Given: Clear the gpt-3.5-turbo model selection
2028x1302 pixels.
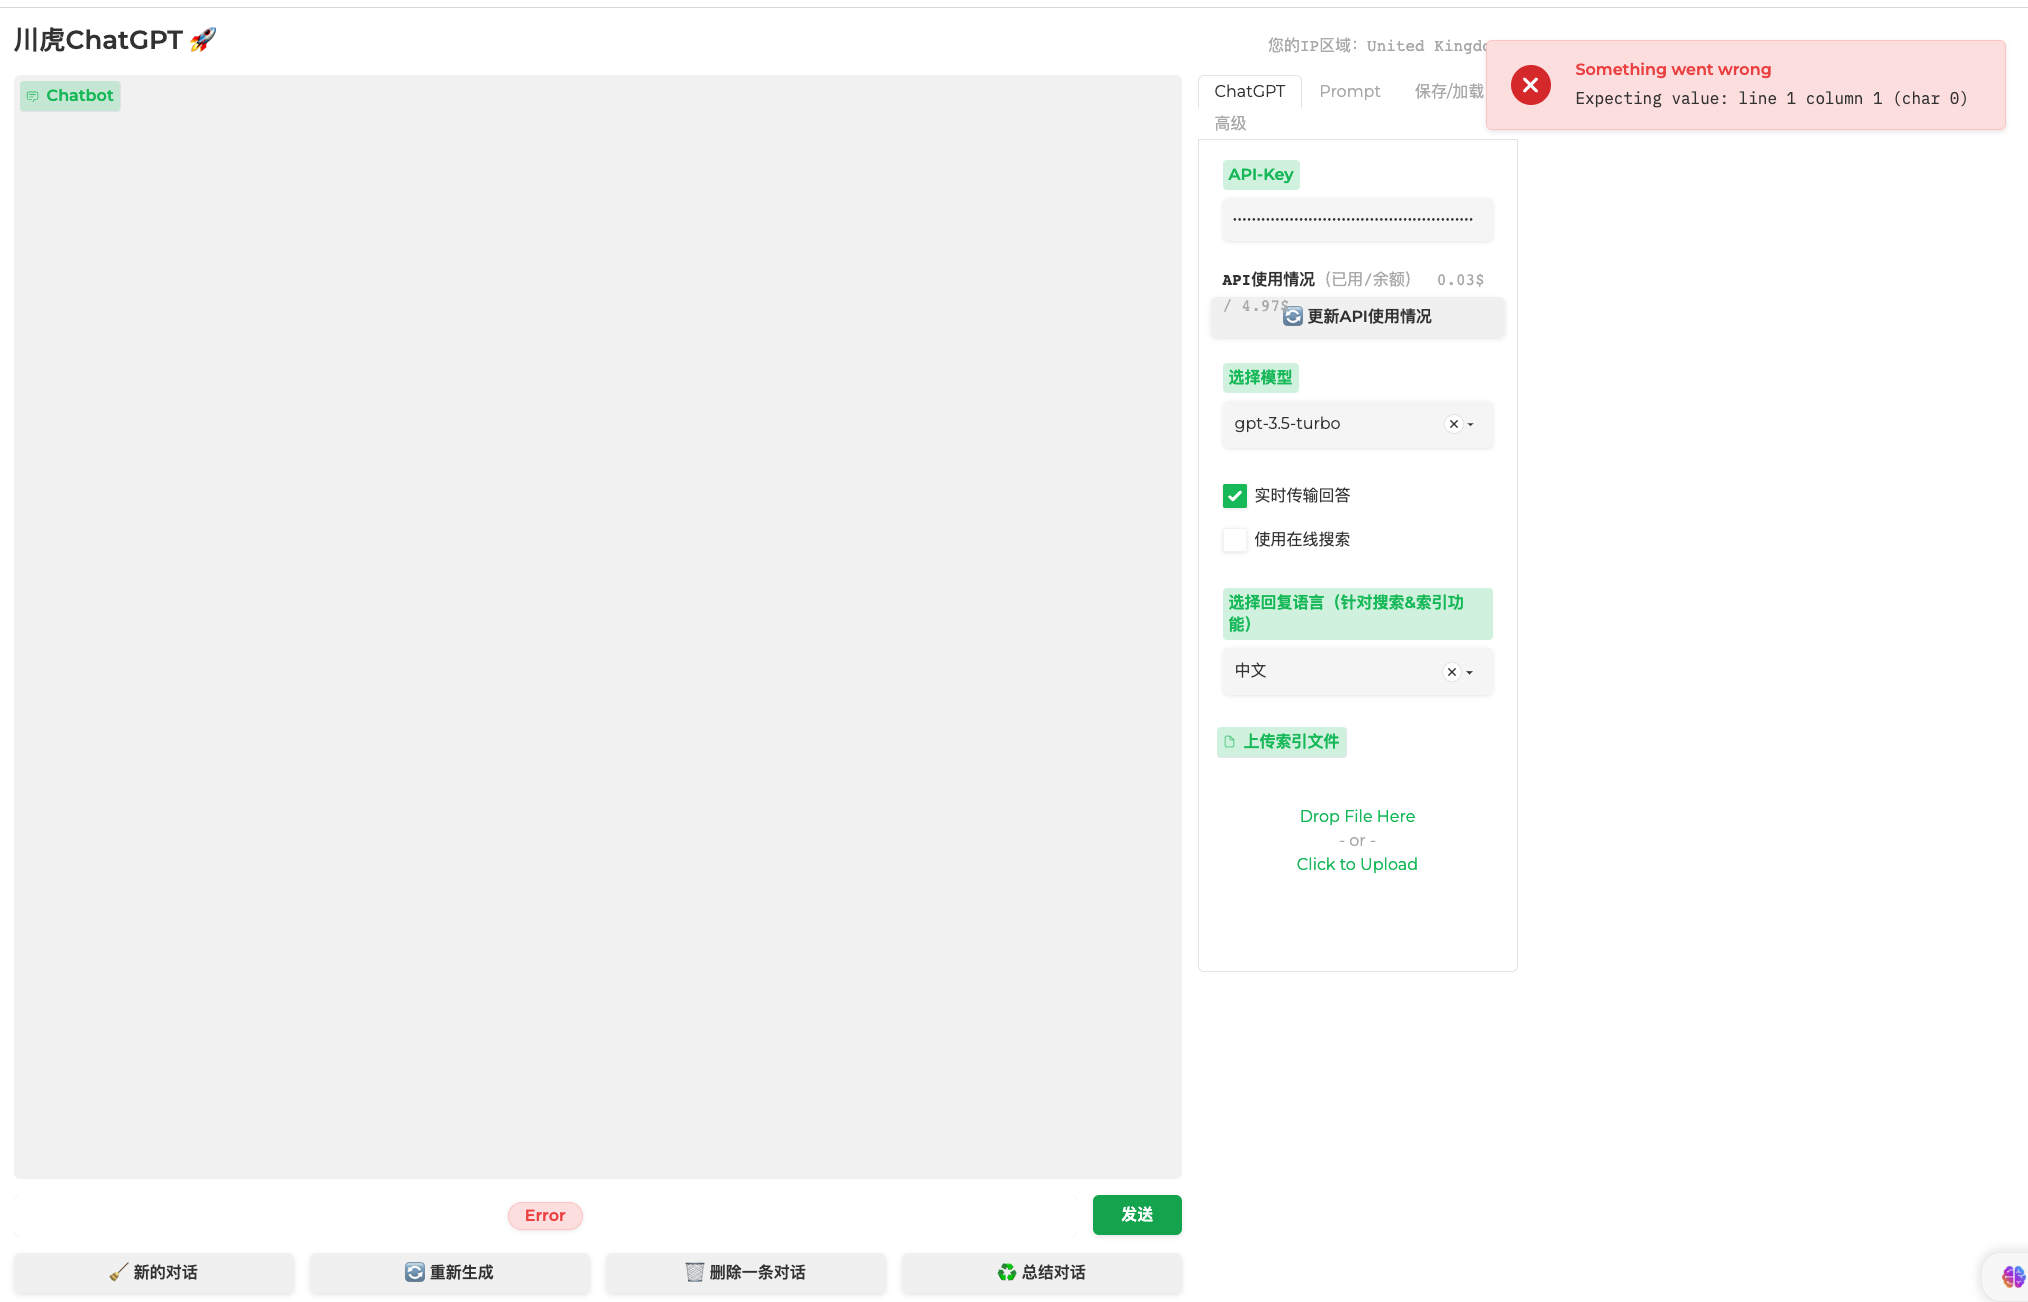Looking at the screenshot, I should [1454, 424].
